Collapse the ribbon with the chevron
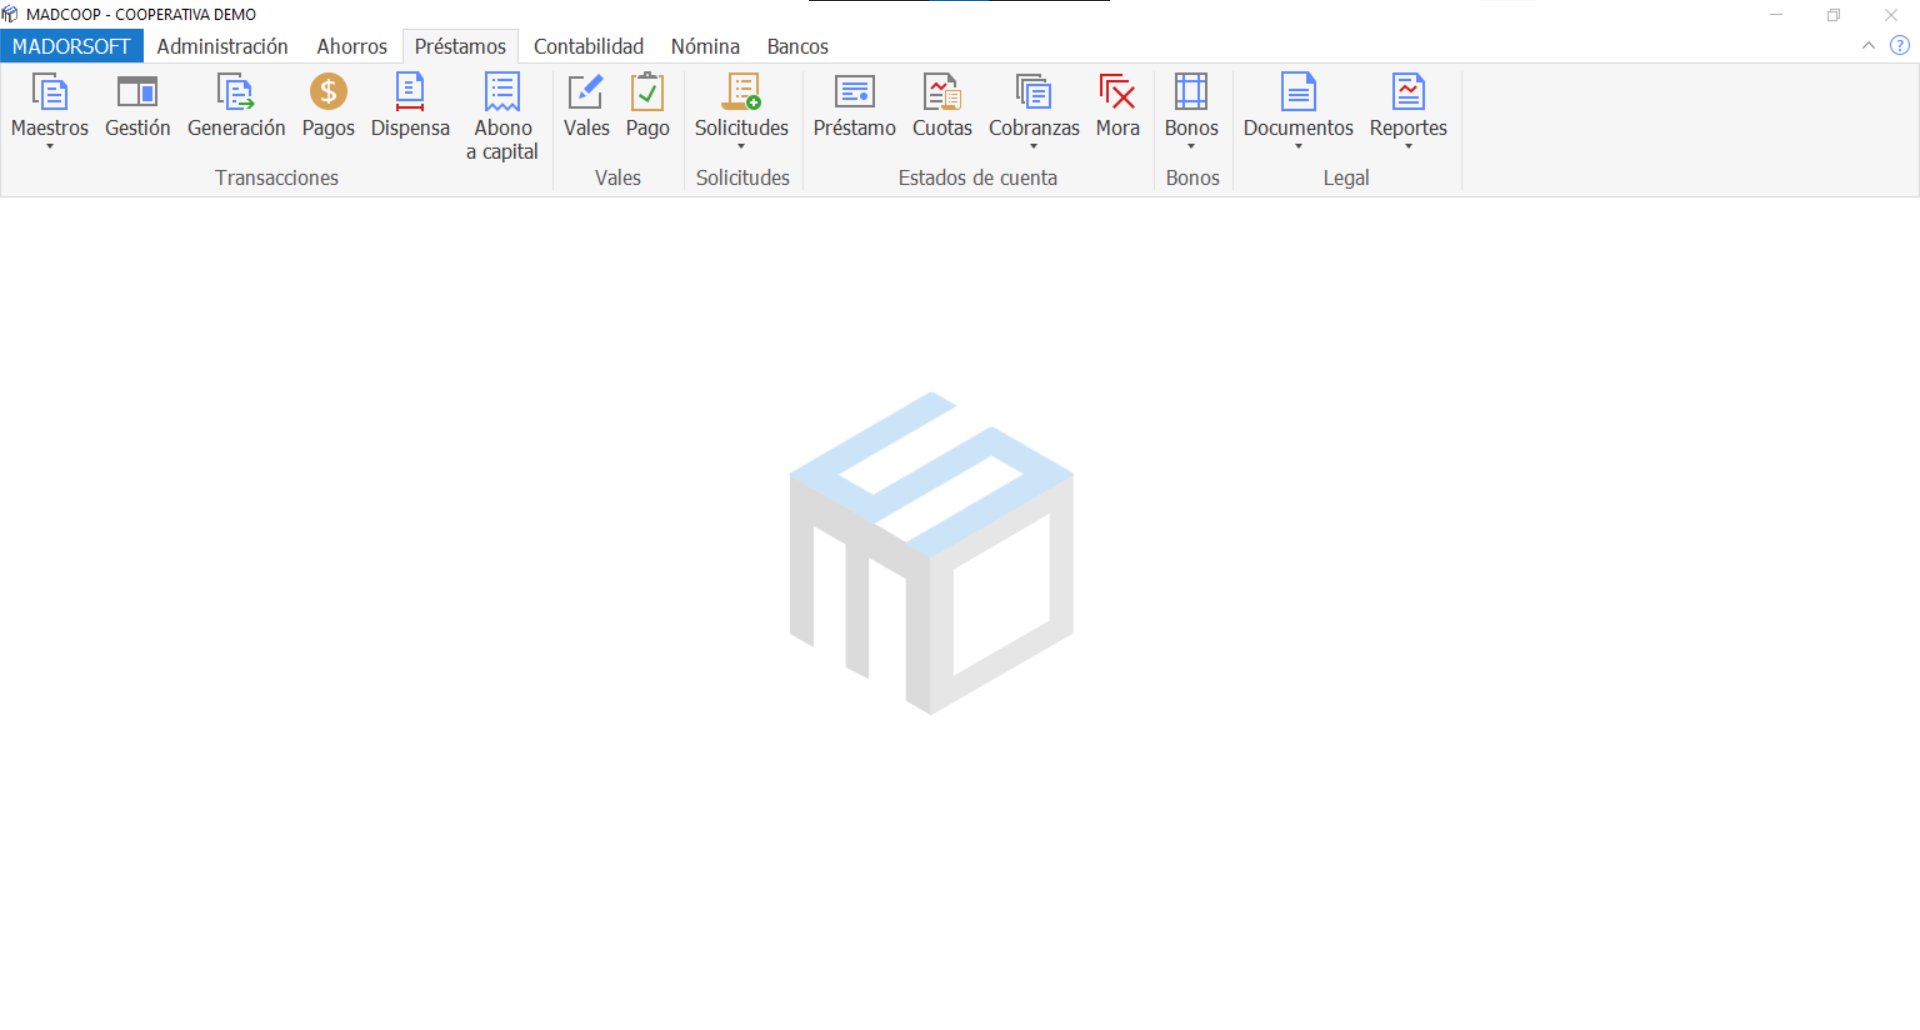This screenshot has width=1920, height=1030. [1868, 46]
